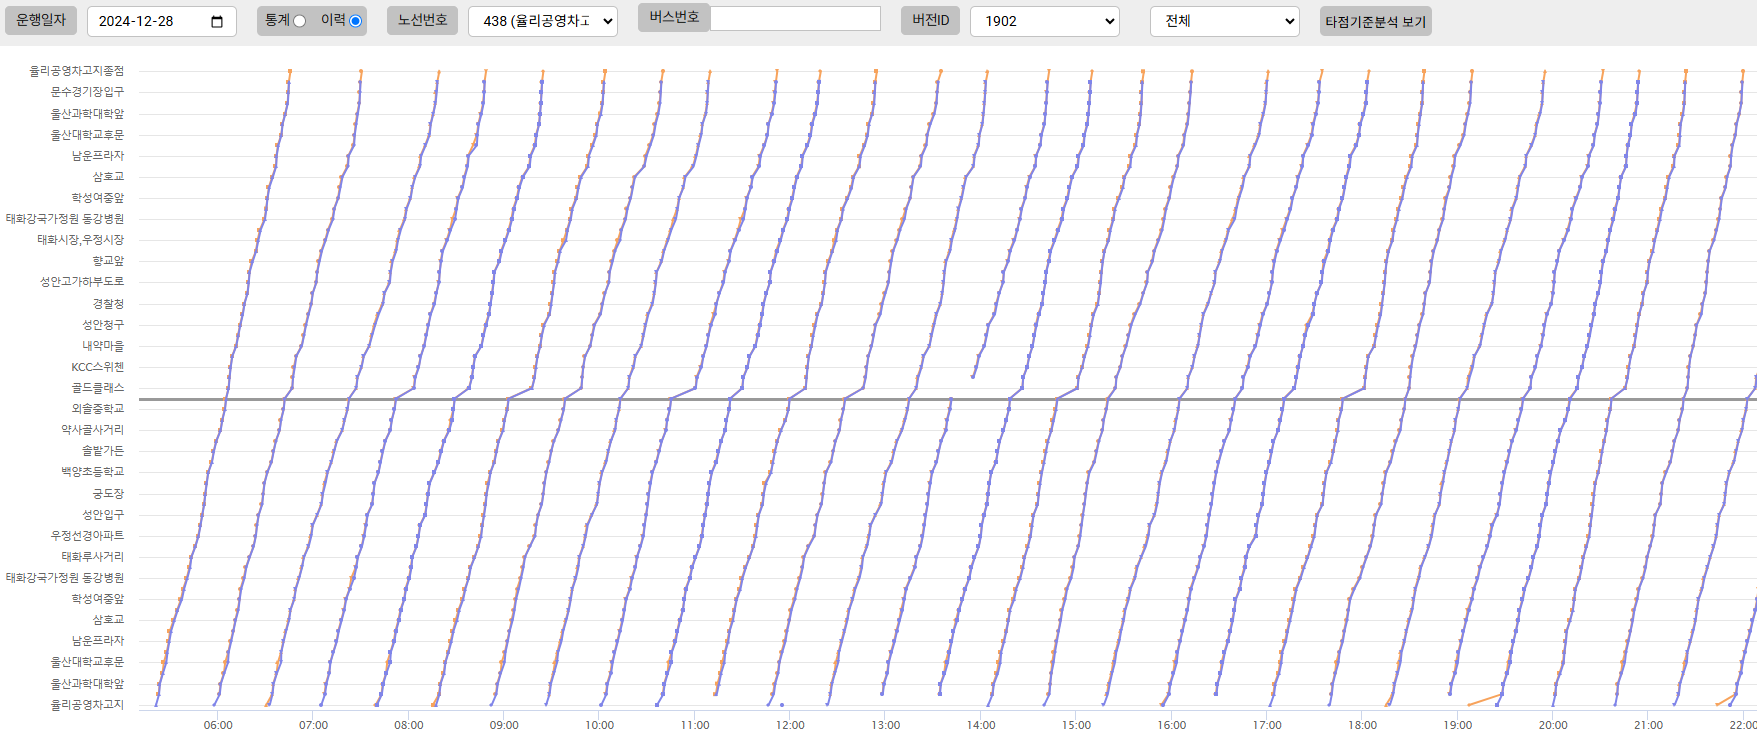1757x748 pixels.
Task: Click the 율리공영차고지종점 stop label at top
Action: coord(76,71)
